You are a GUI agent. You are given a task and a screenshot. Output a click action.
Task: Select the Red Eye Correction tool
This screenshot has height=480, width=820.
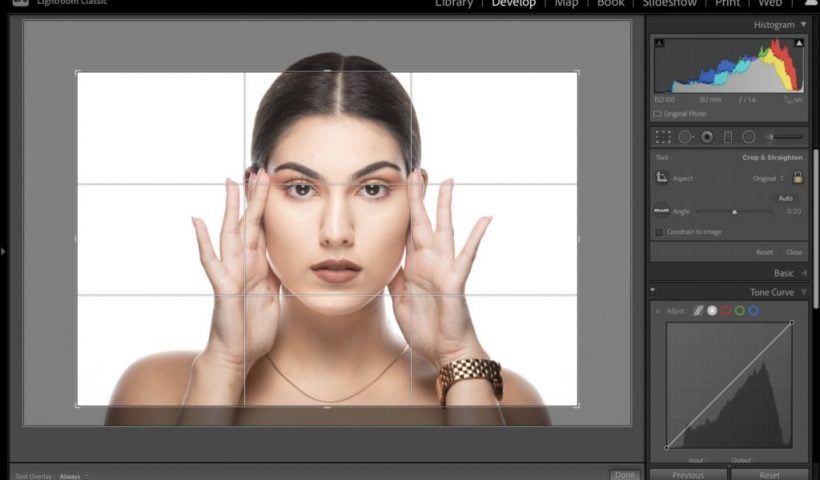pyautogui.click(x=707, y=137)
